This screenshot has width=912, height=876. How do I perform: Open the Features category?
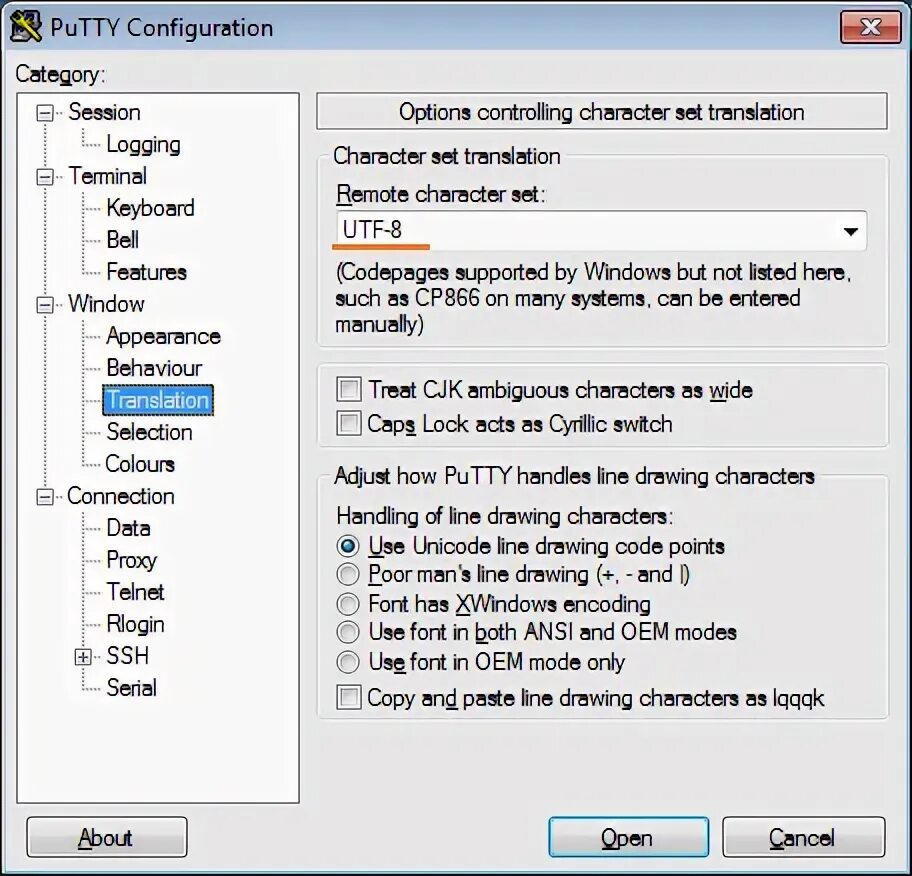(x=147, y=272)
